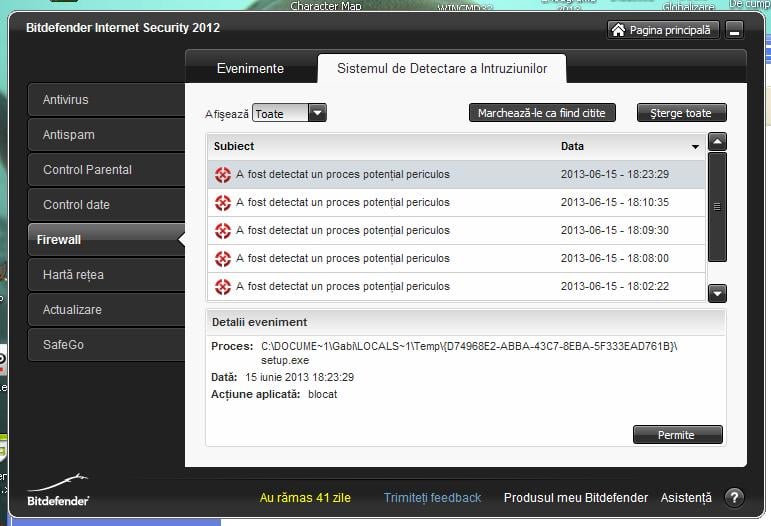This screenshot has height=526, width=771.
Task: Switch to the Evenimente tab
Action: click(x=250, y=68)
